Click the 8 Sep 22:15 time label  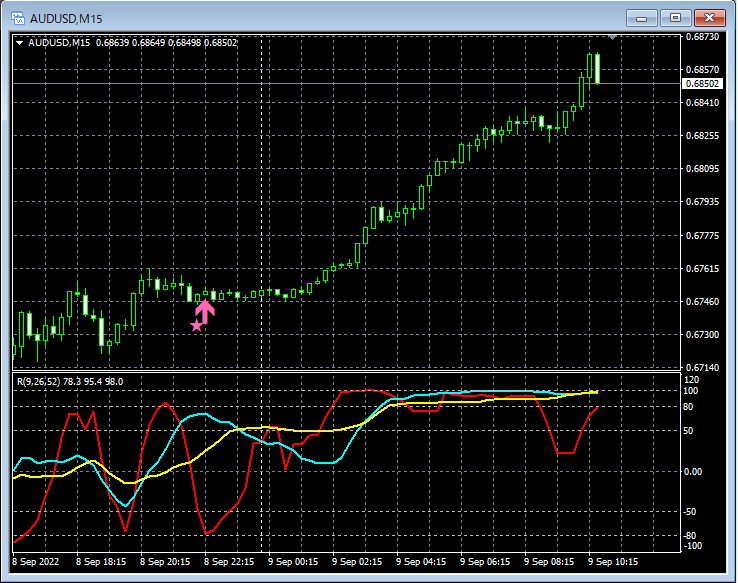[x=229, y=562]
